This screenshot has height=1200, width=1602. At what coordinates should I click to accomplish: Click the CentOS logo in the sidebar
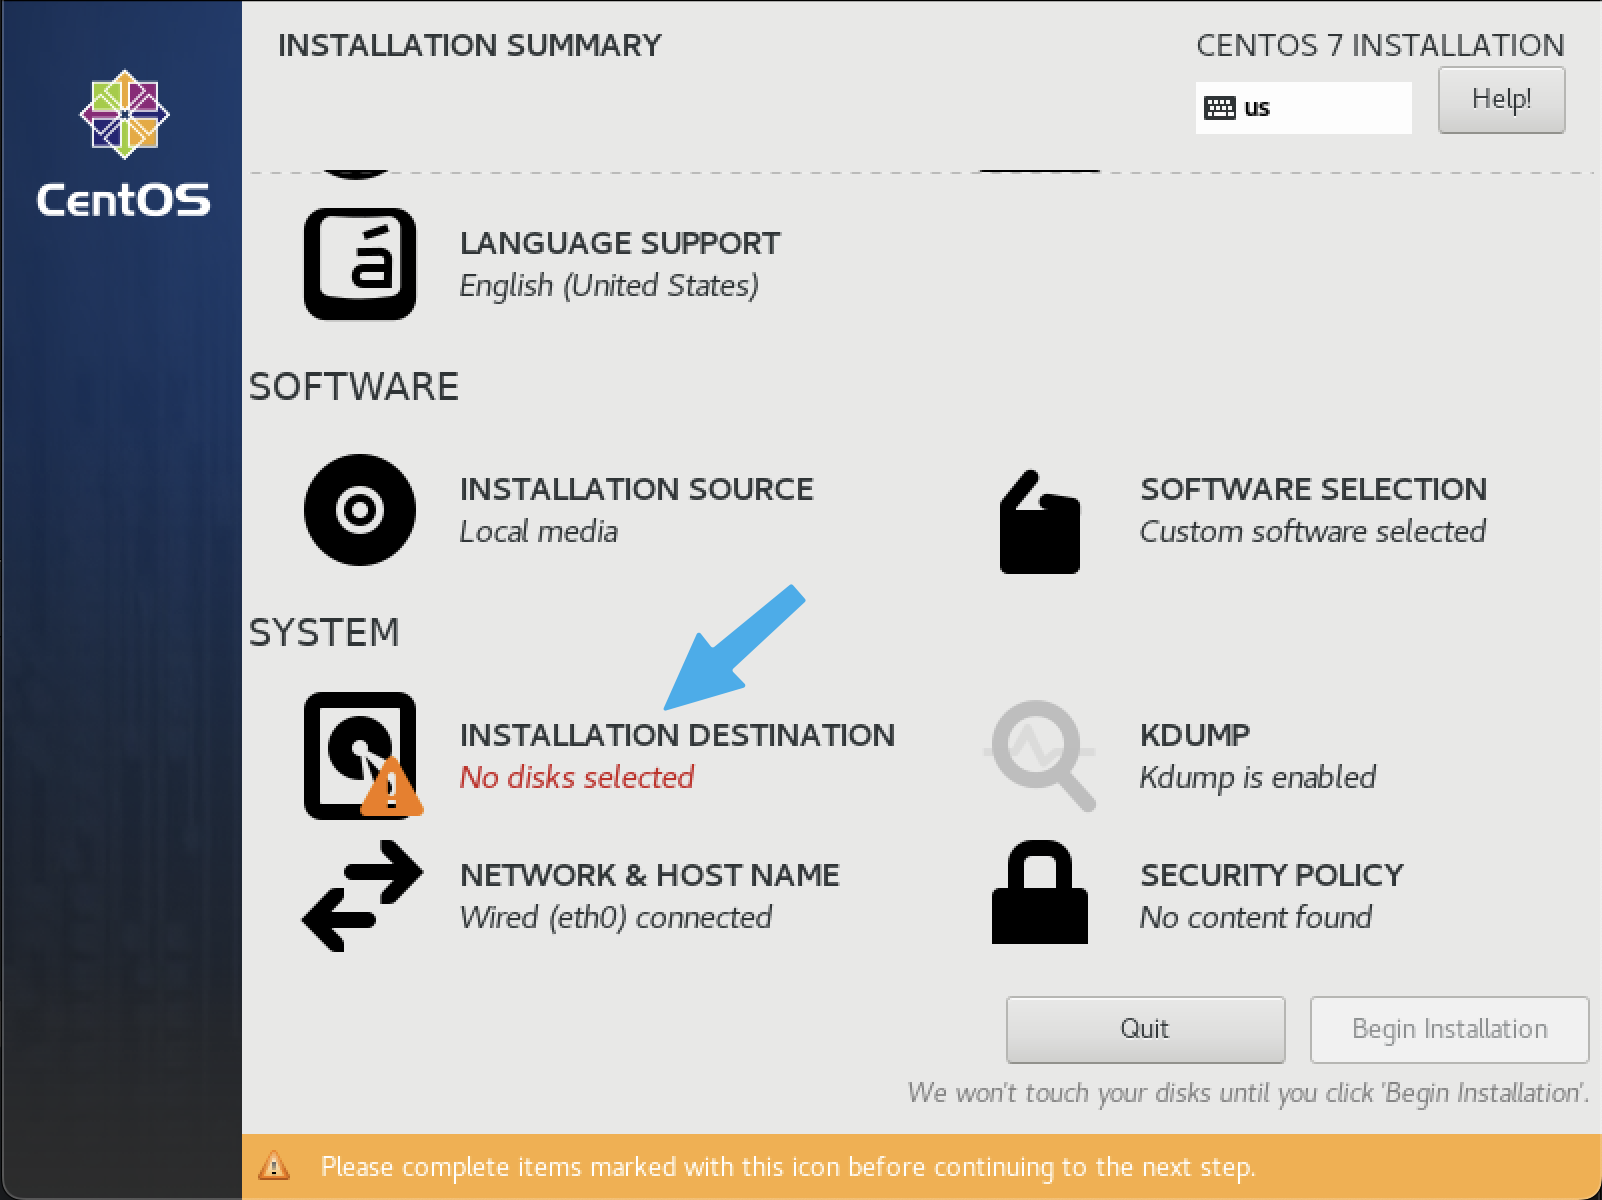[x=123, y=140]
